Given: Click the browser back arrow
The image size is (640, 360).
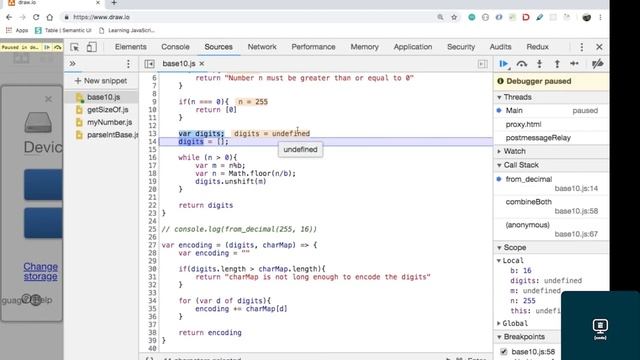Looking at the screenshot, I should (x=9, y=17).
